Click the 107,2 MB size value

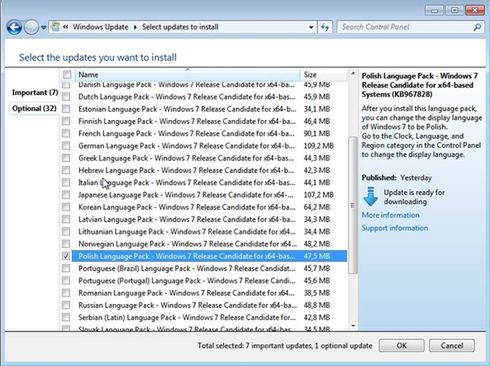[318, 195]
